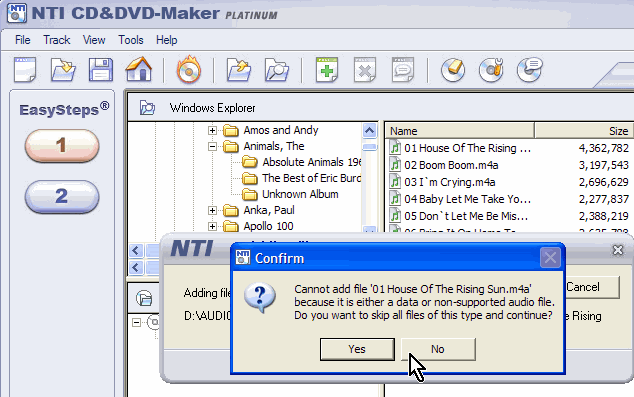Select 02 Boom Boom.m4a file

tap(451, 165)
